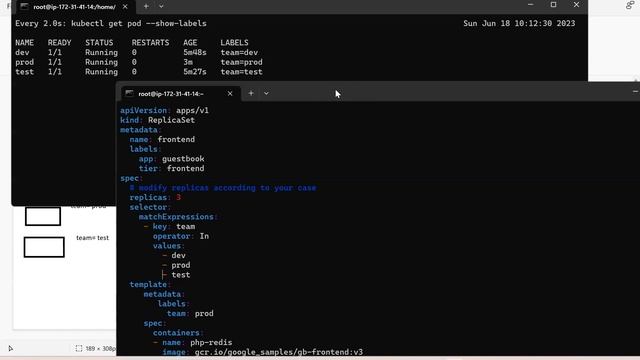Click the terminal icon on front terminal tab

point(129,93)
